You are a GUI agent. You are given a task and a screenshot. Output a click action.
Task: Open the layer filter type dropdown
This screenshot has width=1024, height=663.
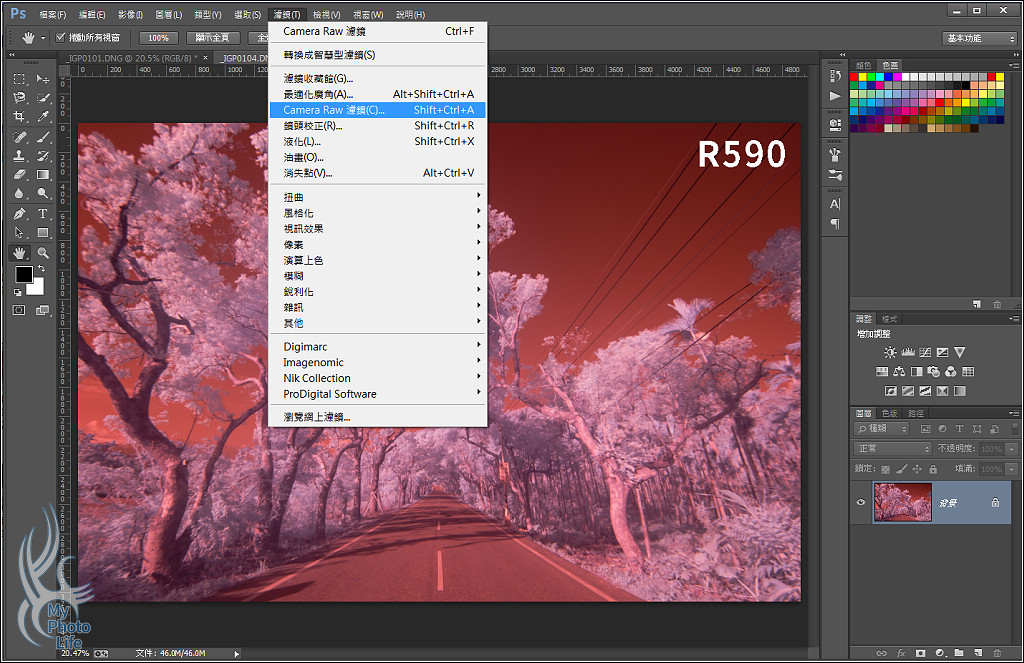[881, 429]
